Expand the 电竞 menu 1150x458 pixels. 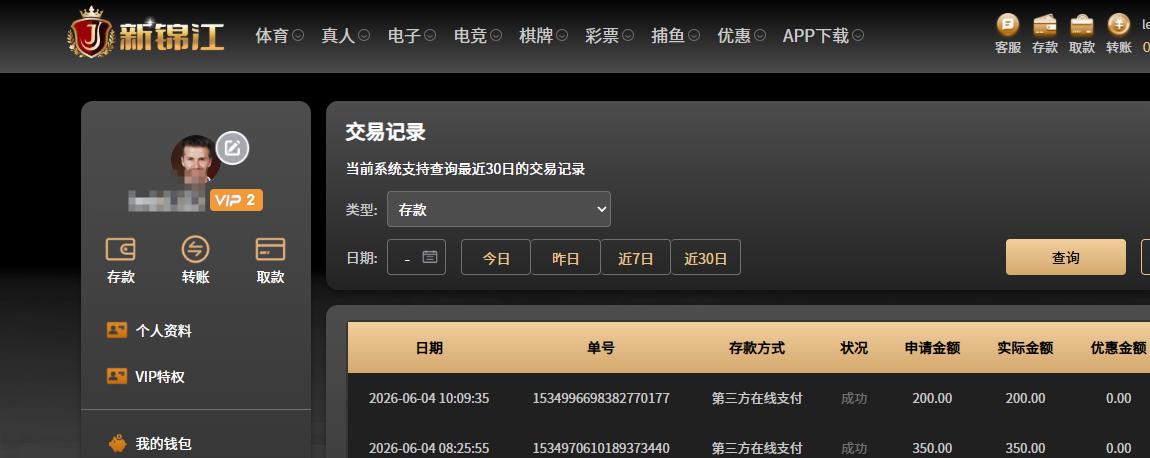(x=478, y=35)
